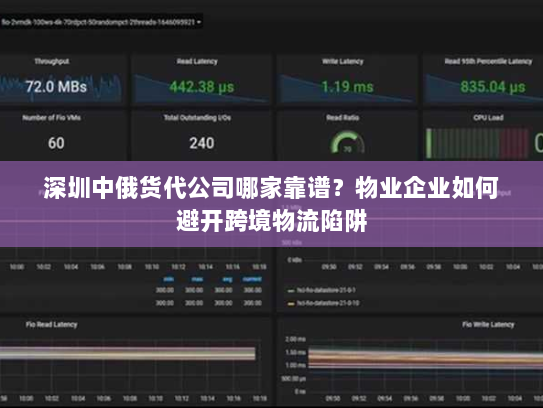Open the Read Ratio panel title

342,118
